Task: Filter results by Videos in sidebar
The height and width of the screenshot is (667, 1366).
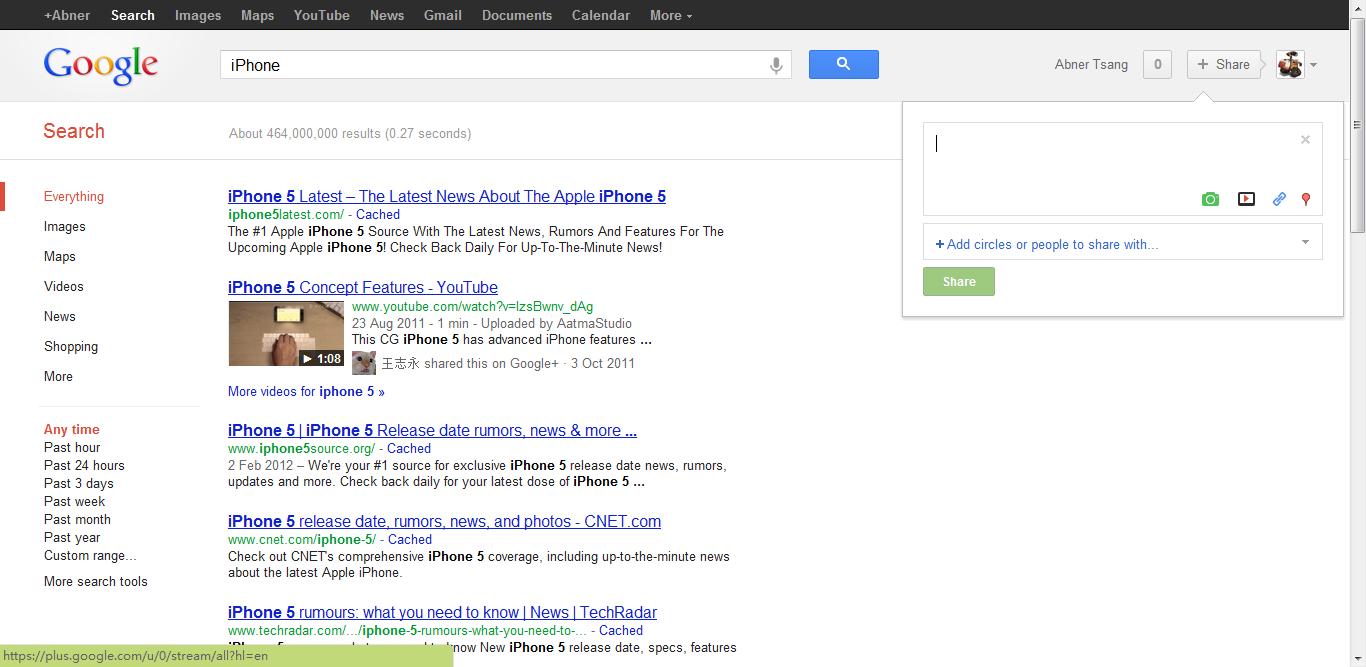Action: coord(64,286)
